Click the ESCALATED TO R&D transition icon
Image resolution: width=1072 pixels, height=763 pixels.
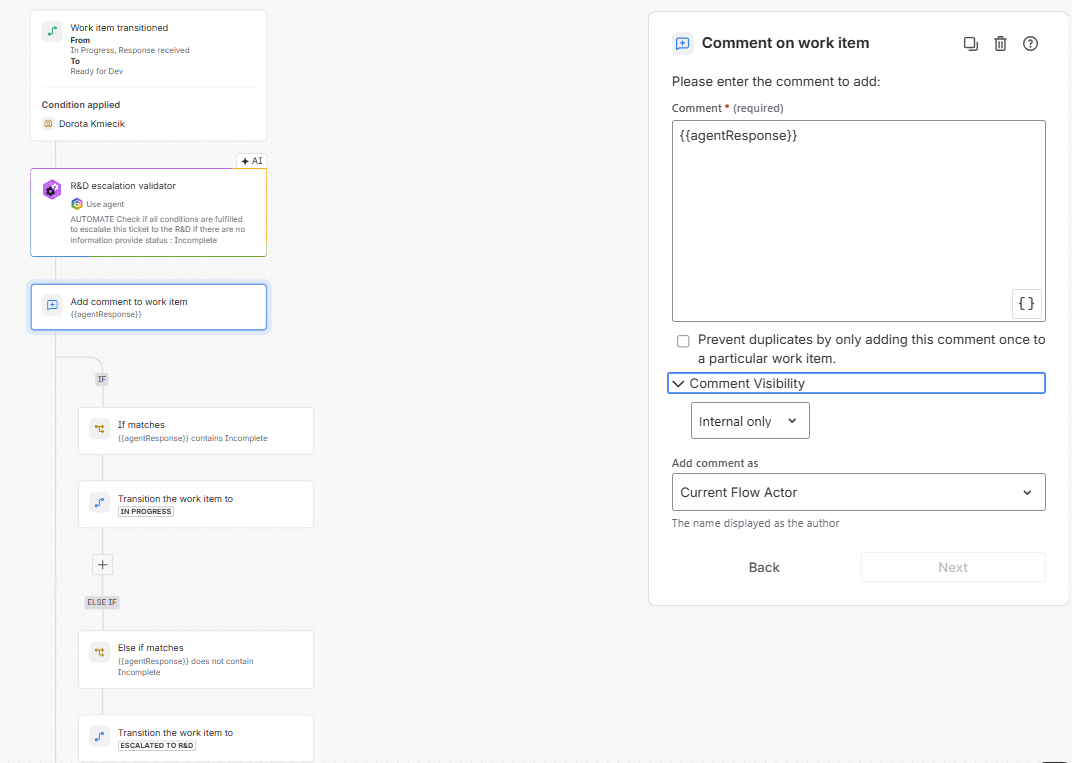(99, 736)
